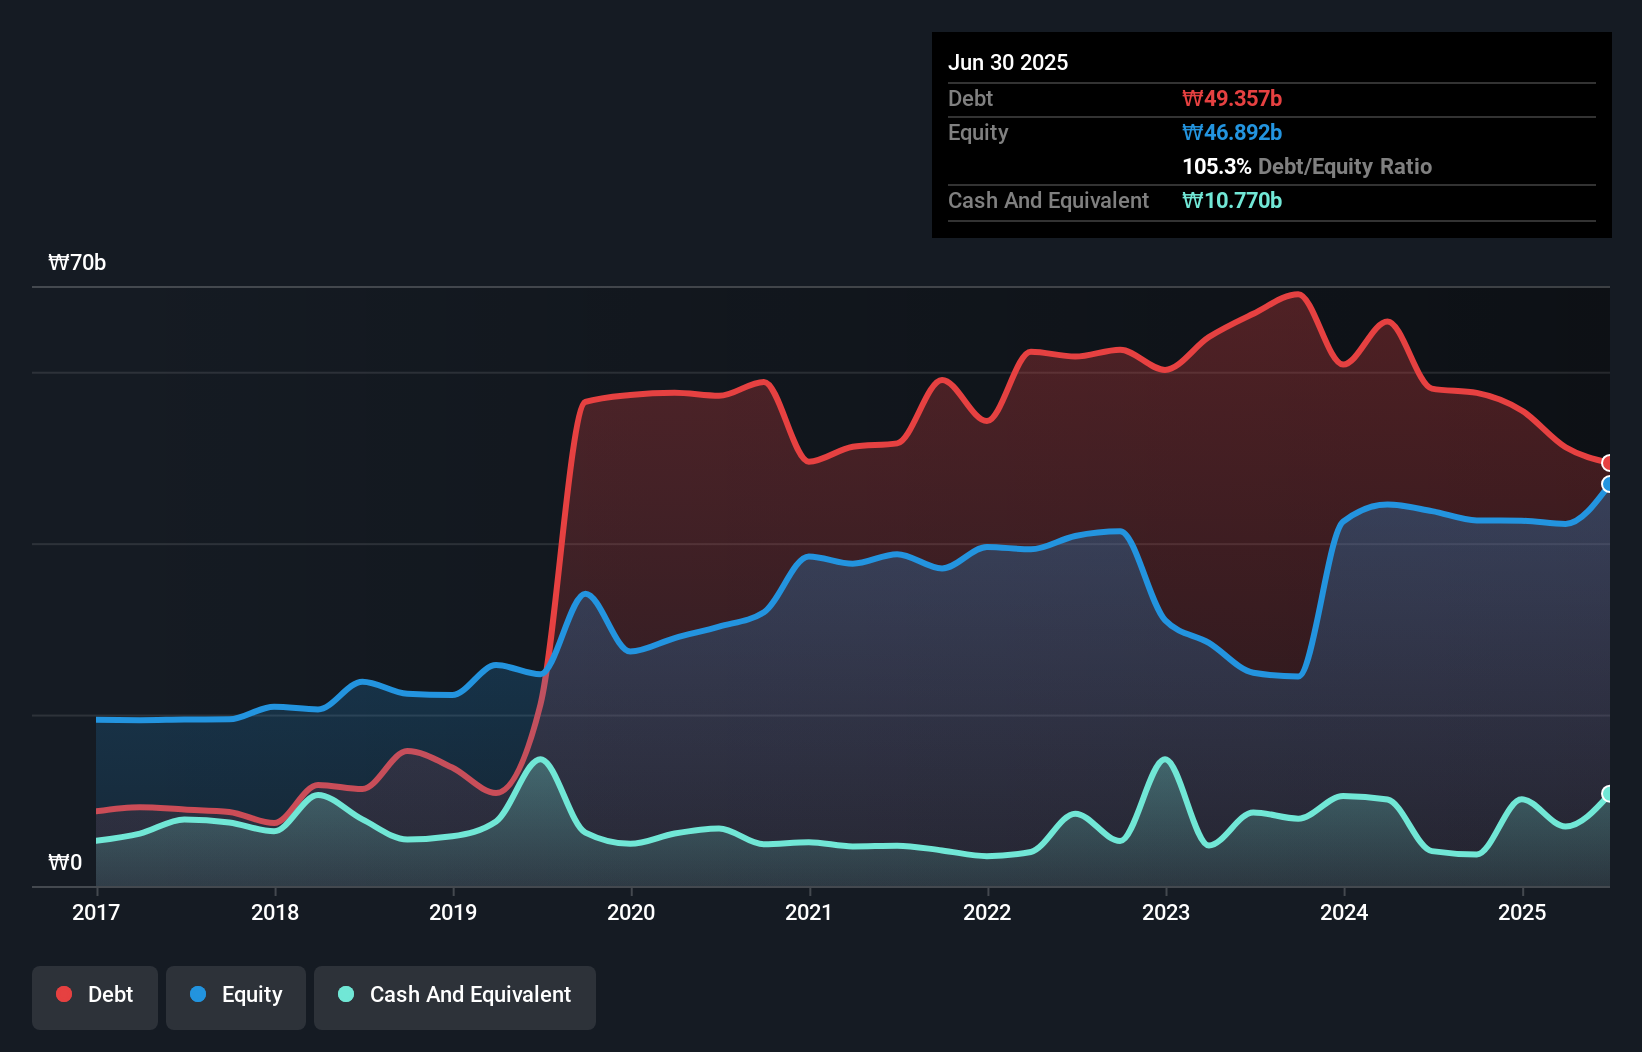Viewport: 1642px width, 1052px height.
Task: Toggle the Debt series visibility
Action: coord(94,996)
